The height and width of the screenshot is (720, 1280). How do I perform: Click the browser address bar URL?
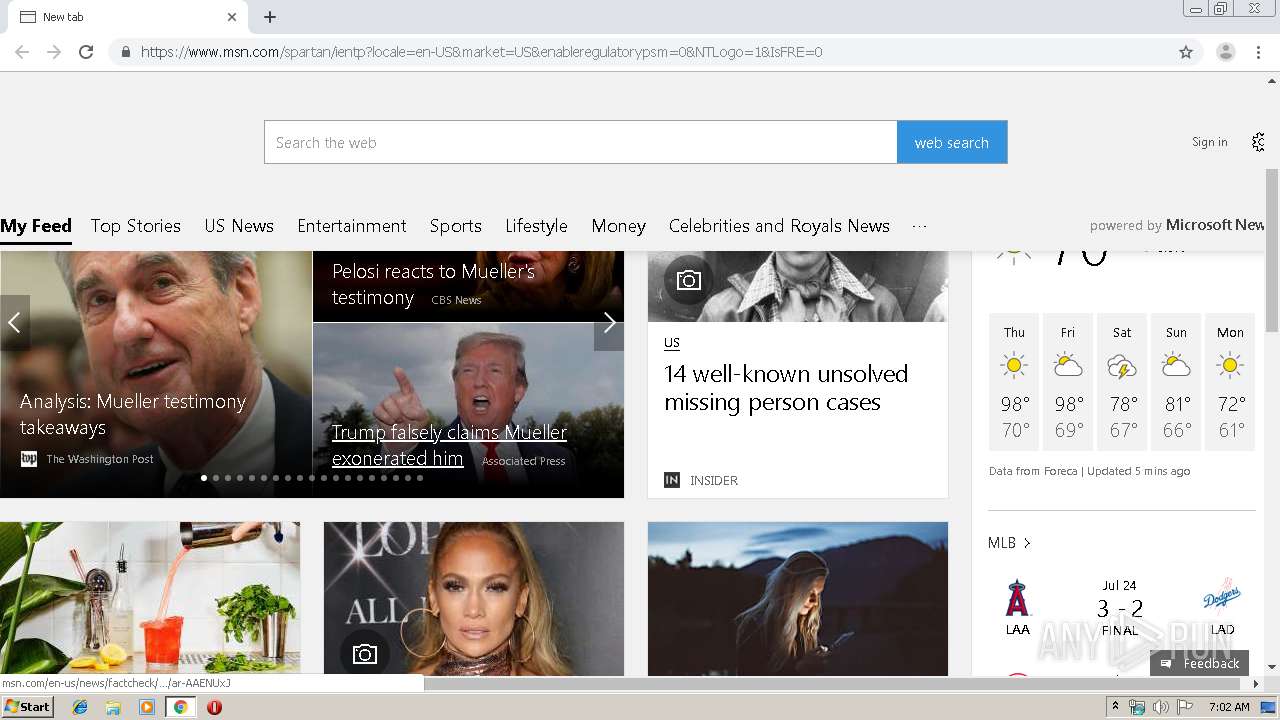[x=481, y=52]
